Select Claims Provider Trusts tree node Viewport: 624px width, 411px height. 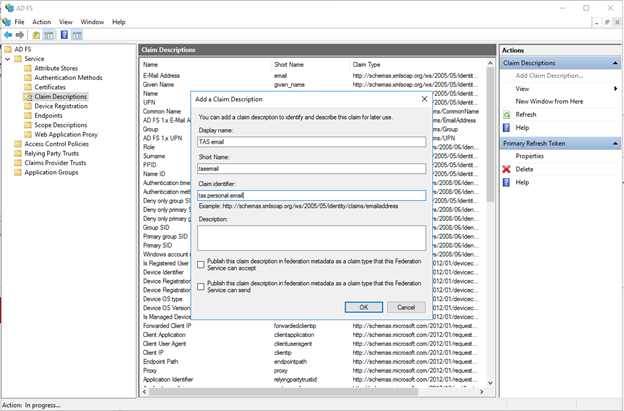click(55, 163)
